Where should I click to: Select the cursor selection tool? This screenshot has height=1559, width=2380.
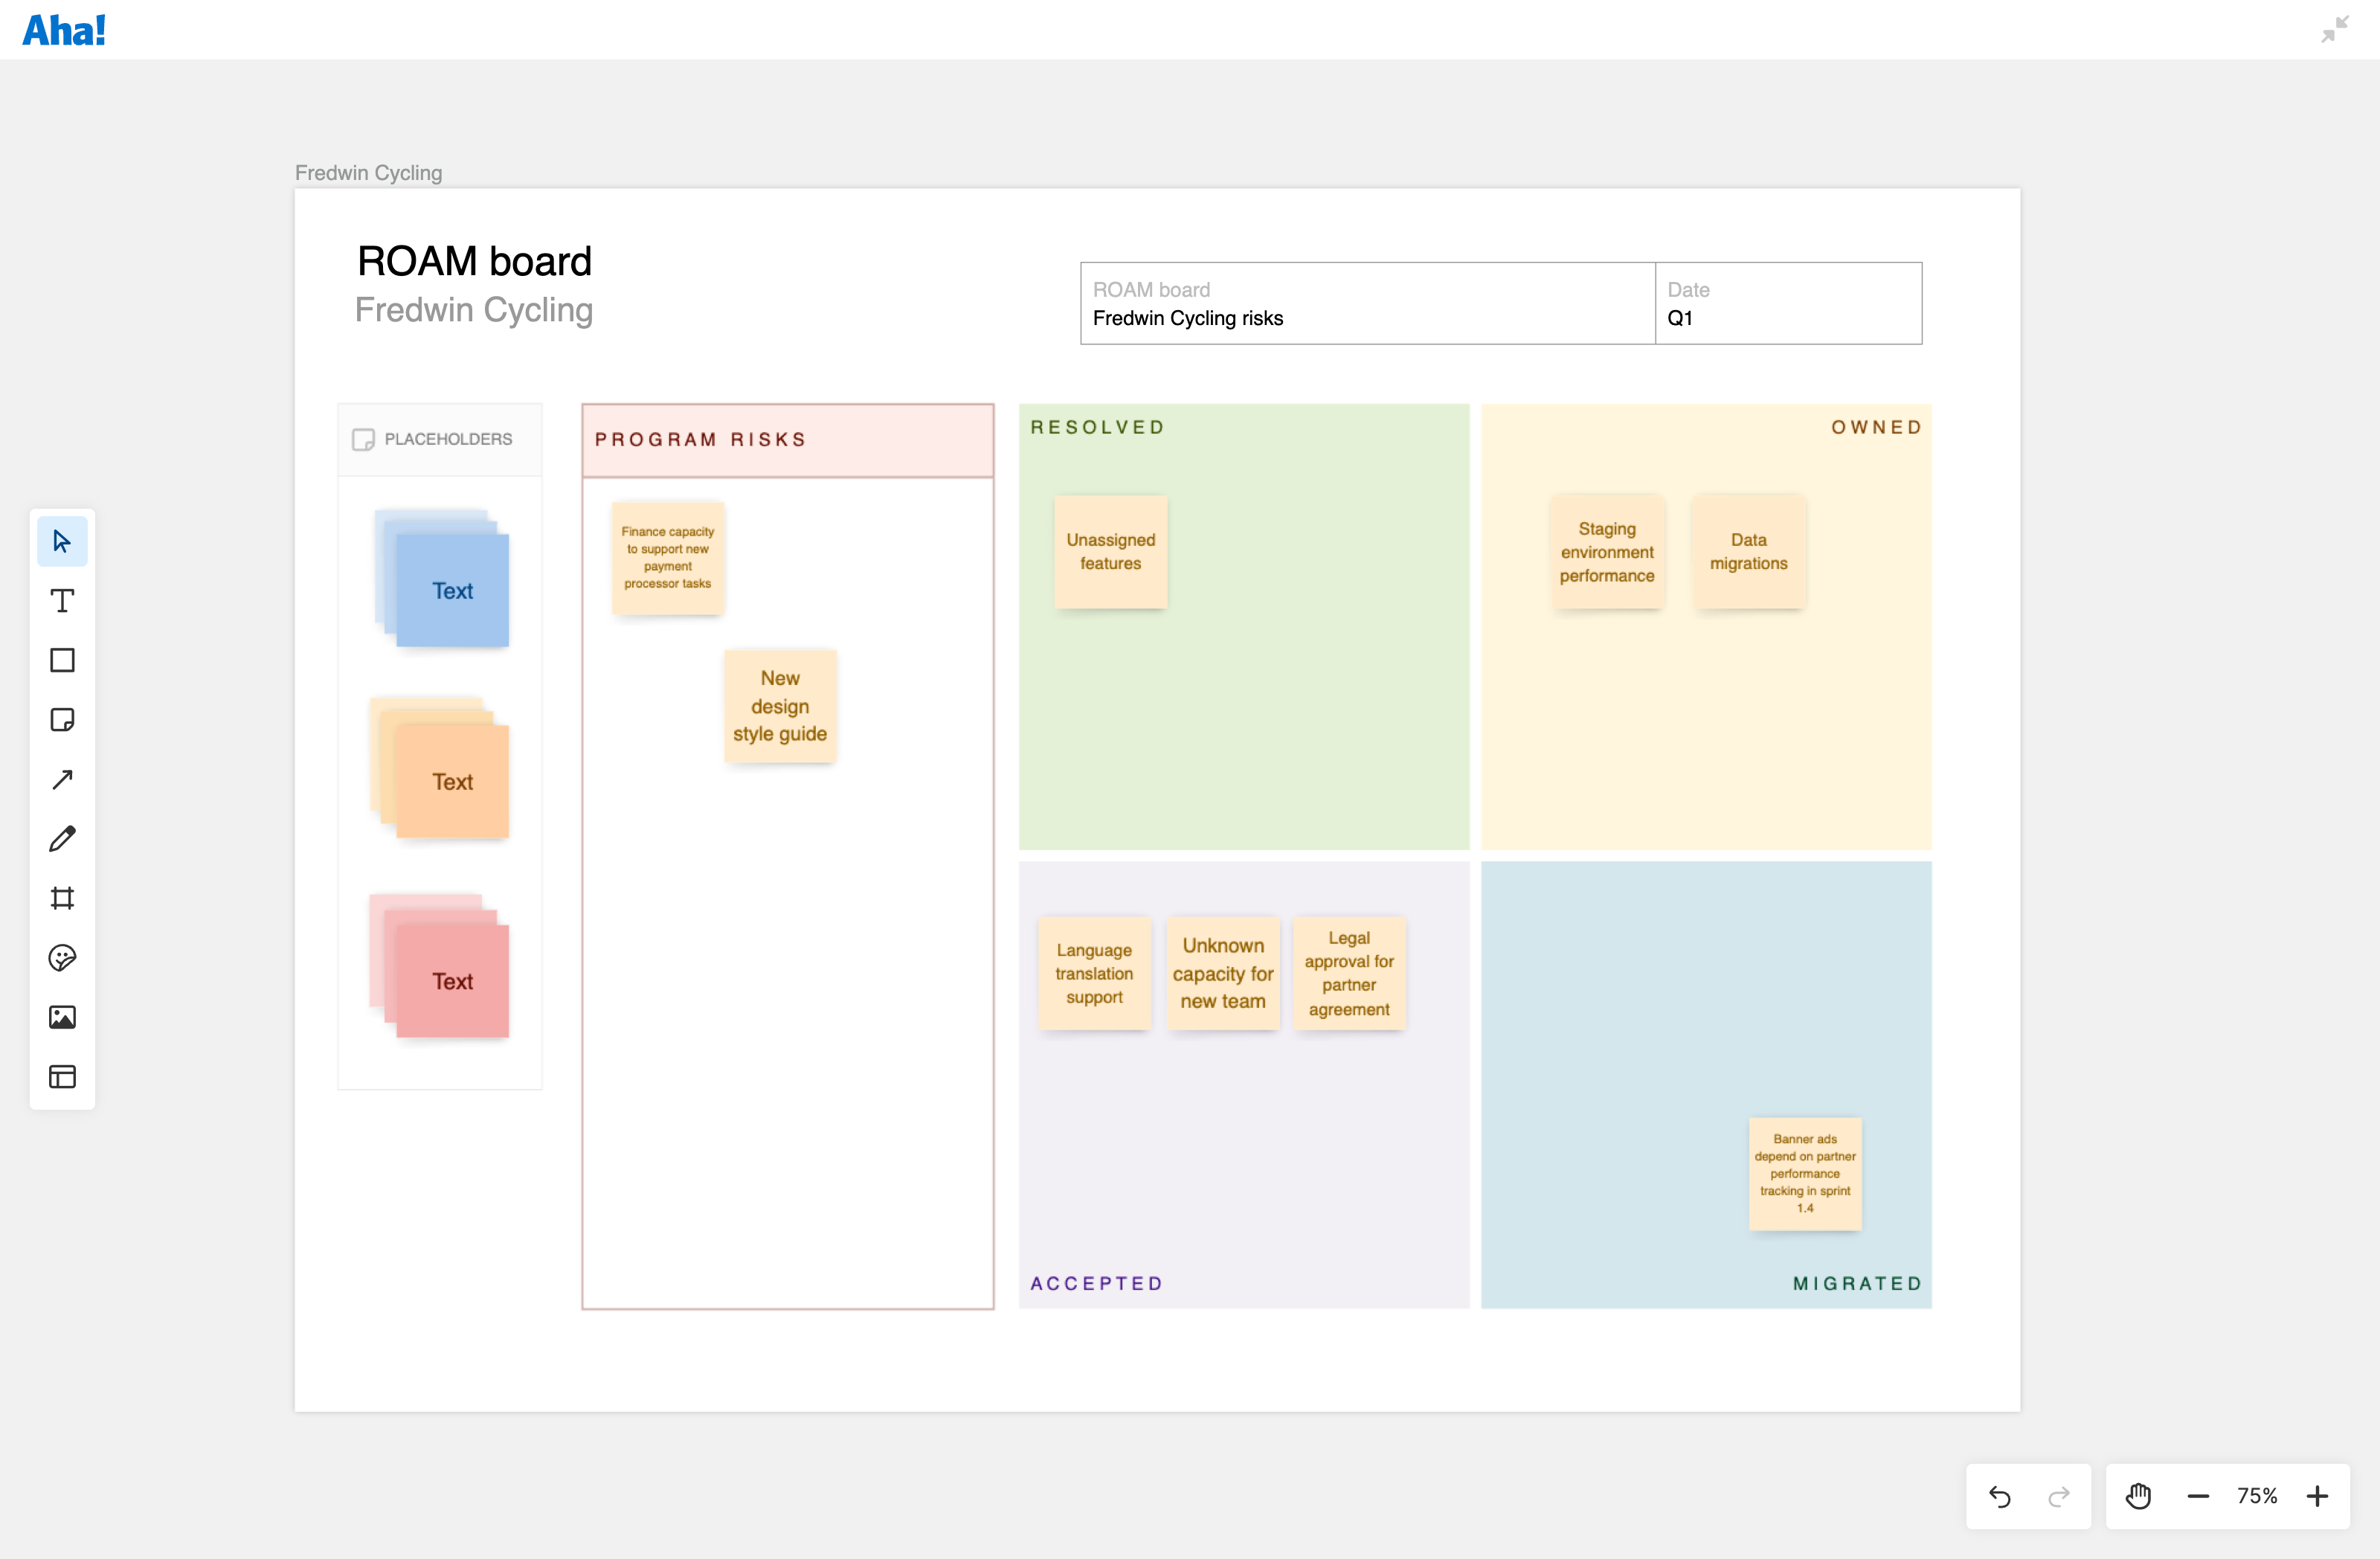click(62, 540)
